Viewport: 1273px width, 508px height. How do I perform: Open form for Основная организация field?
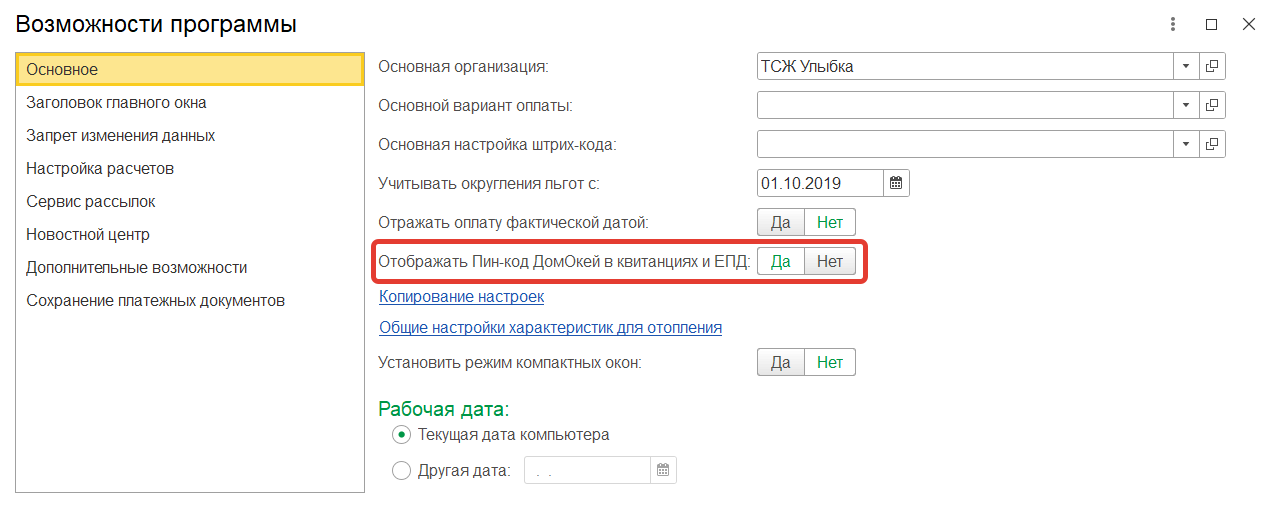point(1212,66)
